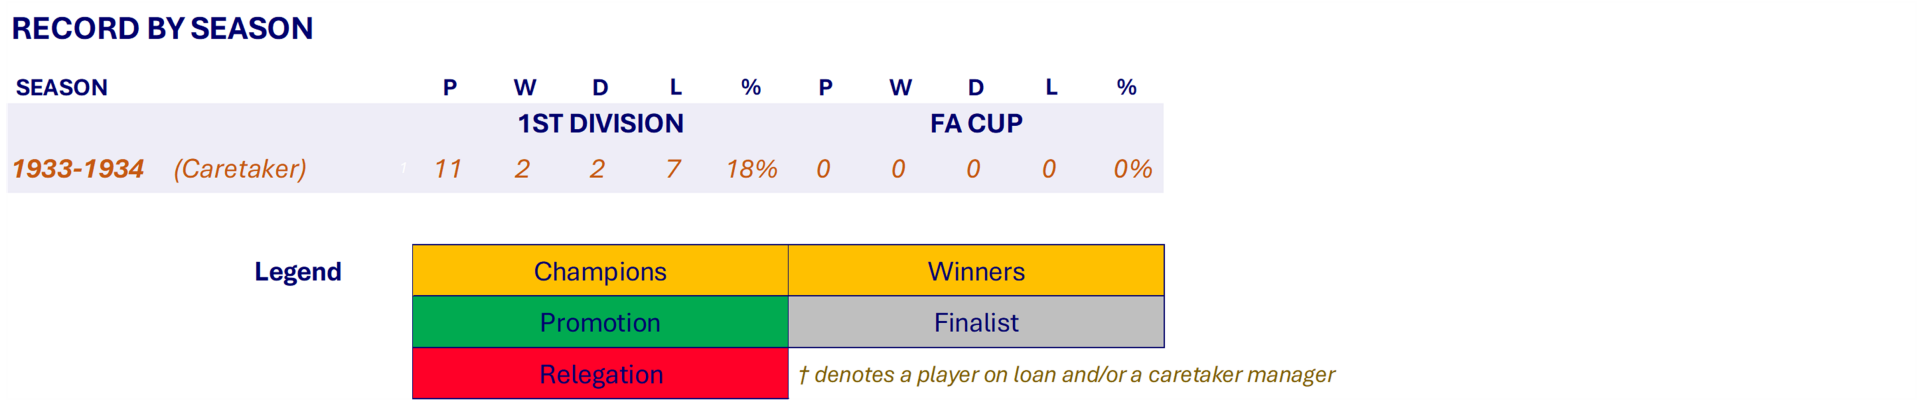Click the SEASON column header
The height and width of the screenshot is (400, 1917).
[x=62, y=88]
